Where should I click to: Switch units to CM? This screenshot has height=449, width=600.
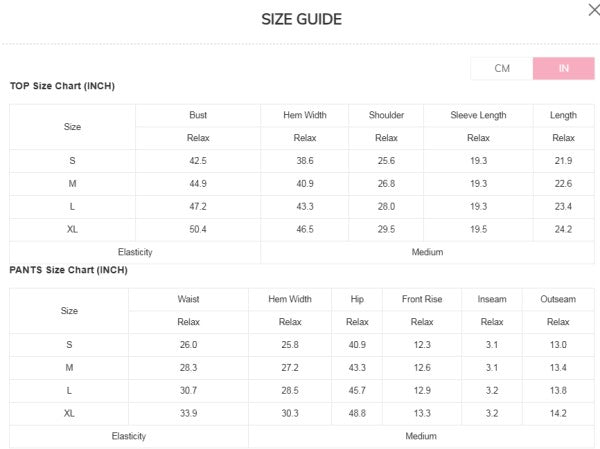(502, 68)
